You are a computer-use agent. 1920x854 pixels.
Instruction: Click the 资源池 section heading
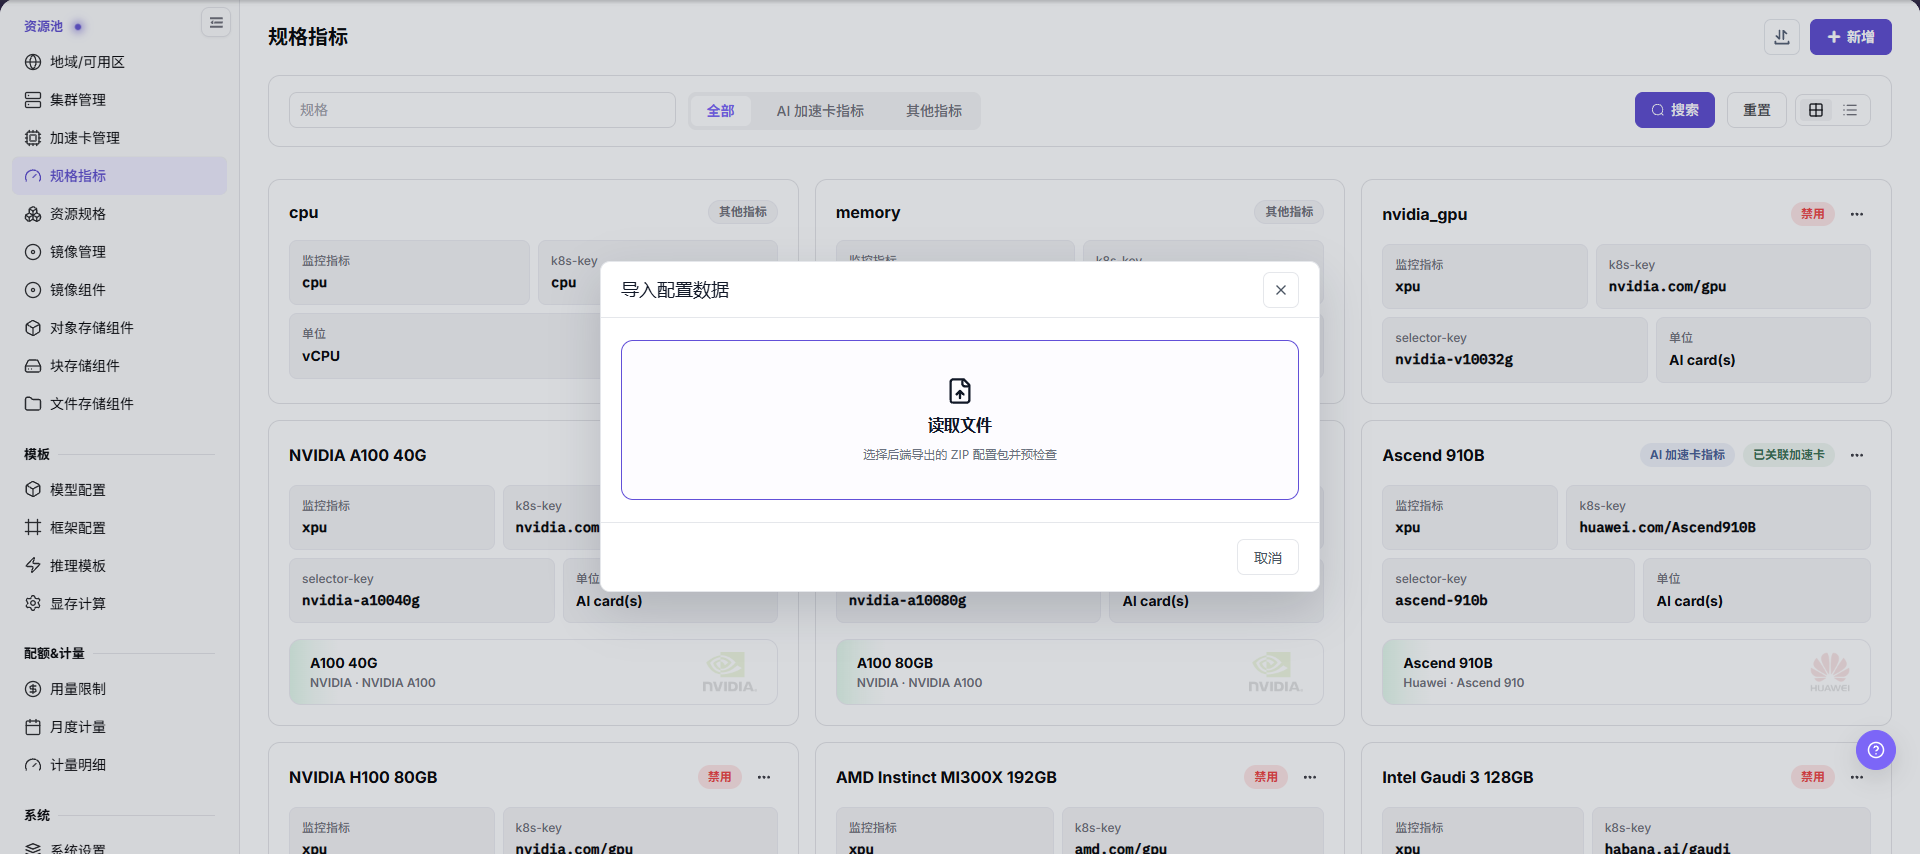(x=43, y=27)
